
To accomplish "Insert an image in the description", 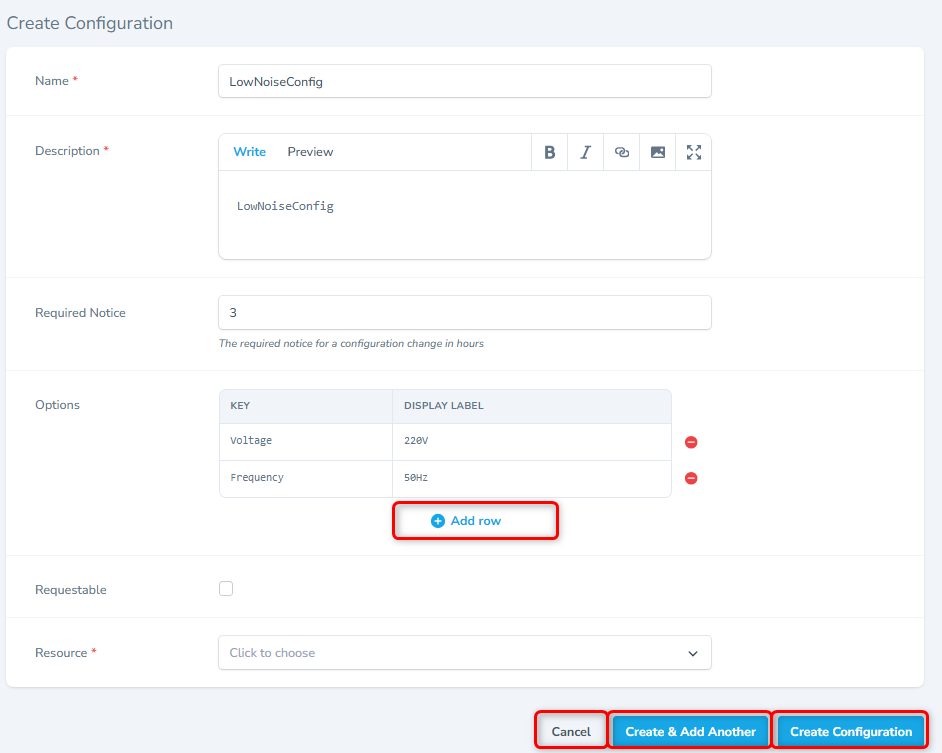I will point(658,152).
